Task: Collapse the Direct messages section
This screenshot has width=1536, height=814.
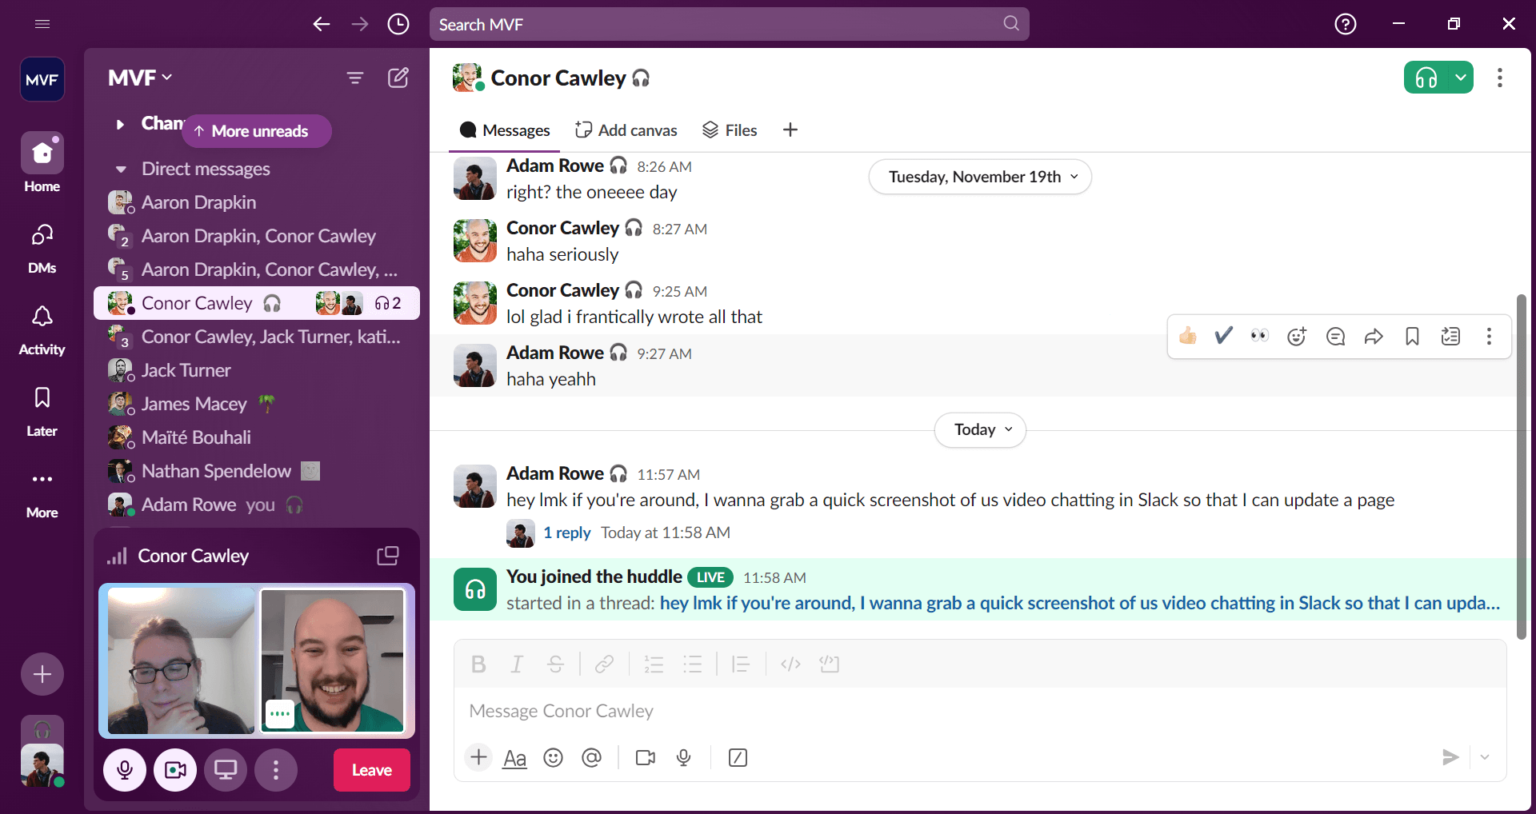Action: 121,168
